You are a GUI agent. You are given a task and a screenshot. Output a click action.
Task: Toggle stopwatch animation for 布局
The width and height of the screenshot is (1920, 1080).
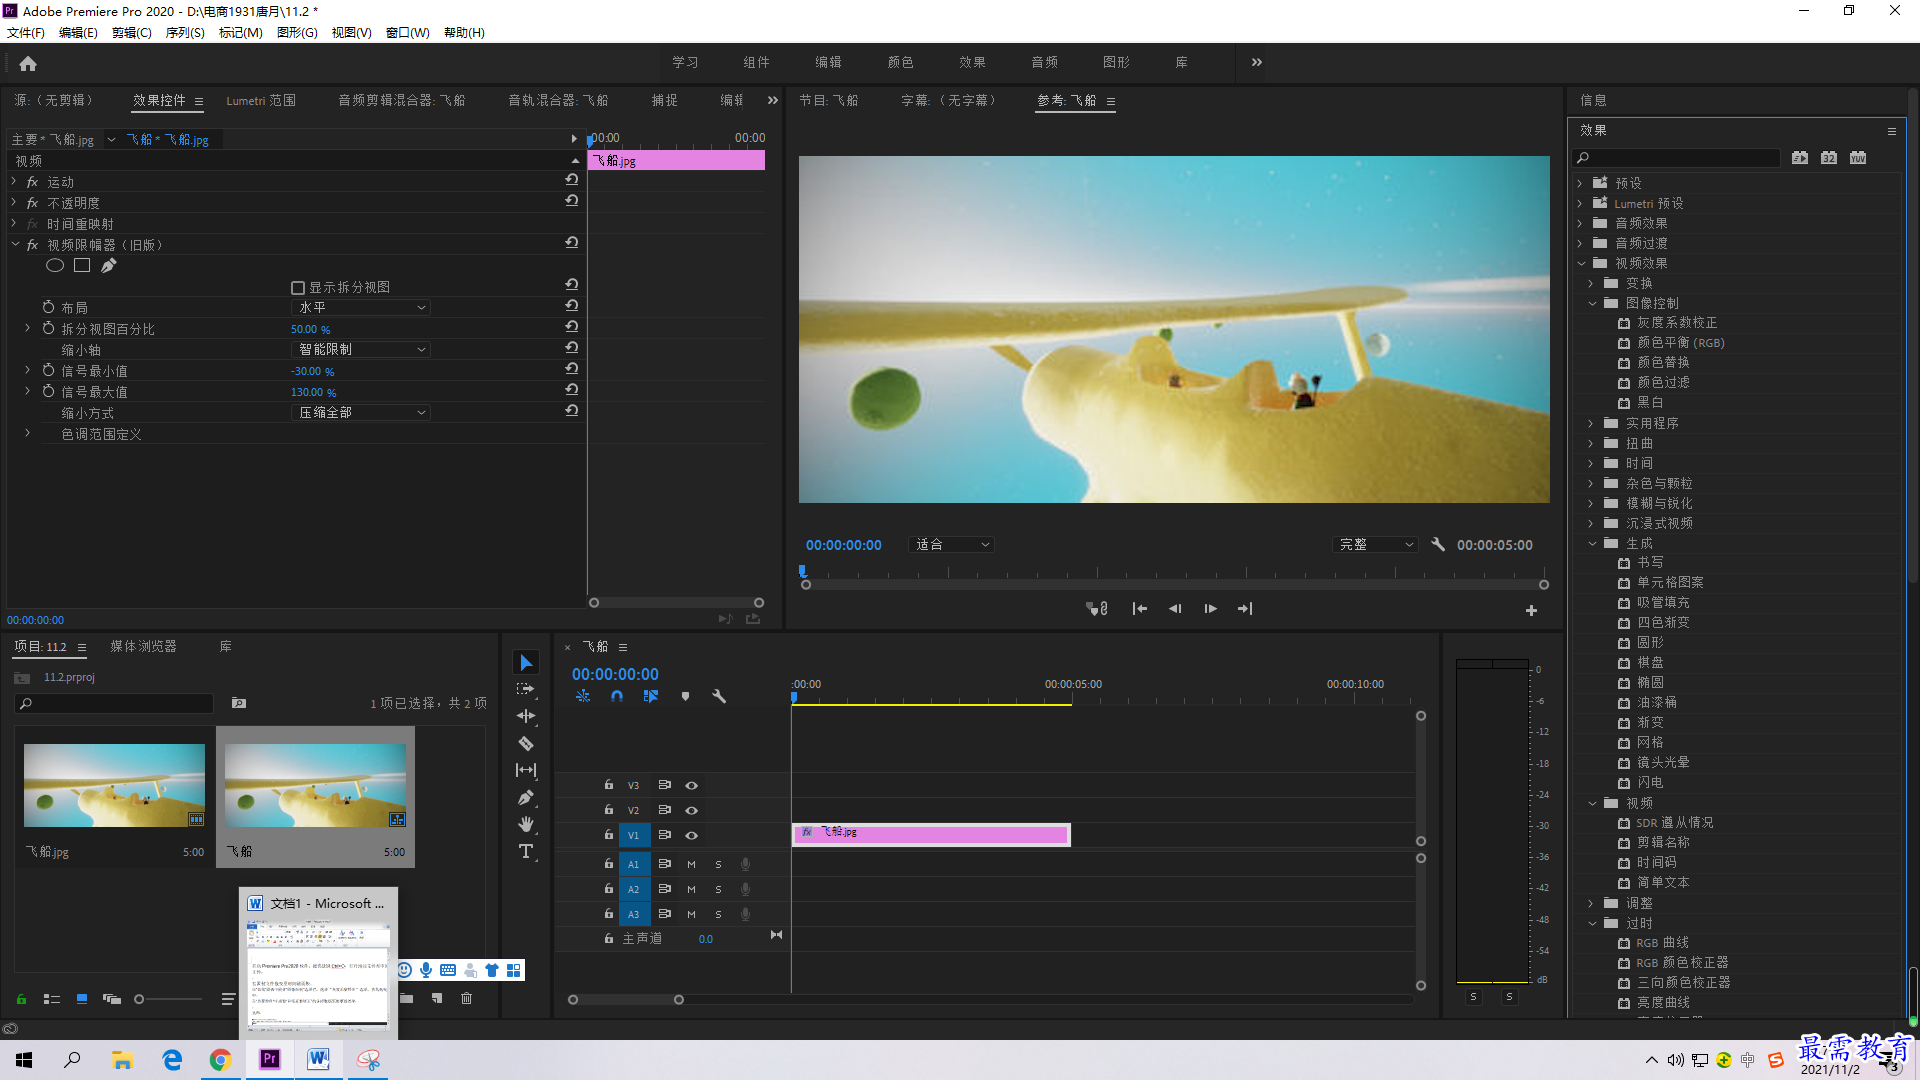pyautogui.click(x=48, y=307)
